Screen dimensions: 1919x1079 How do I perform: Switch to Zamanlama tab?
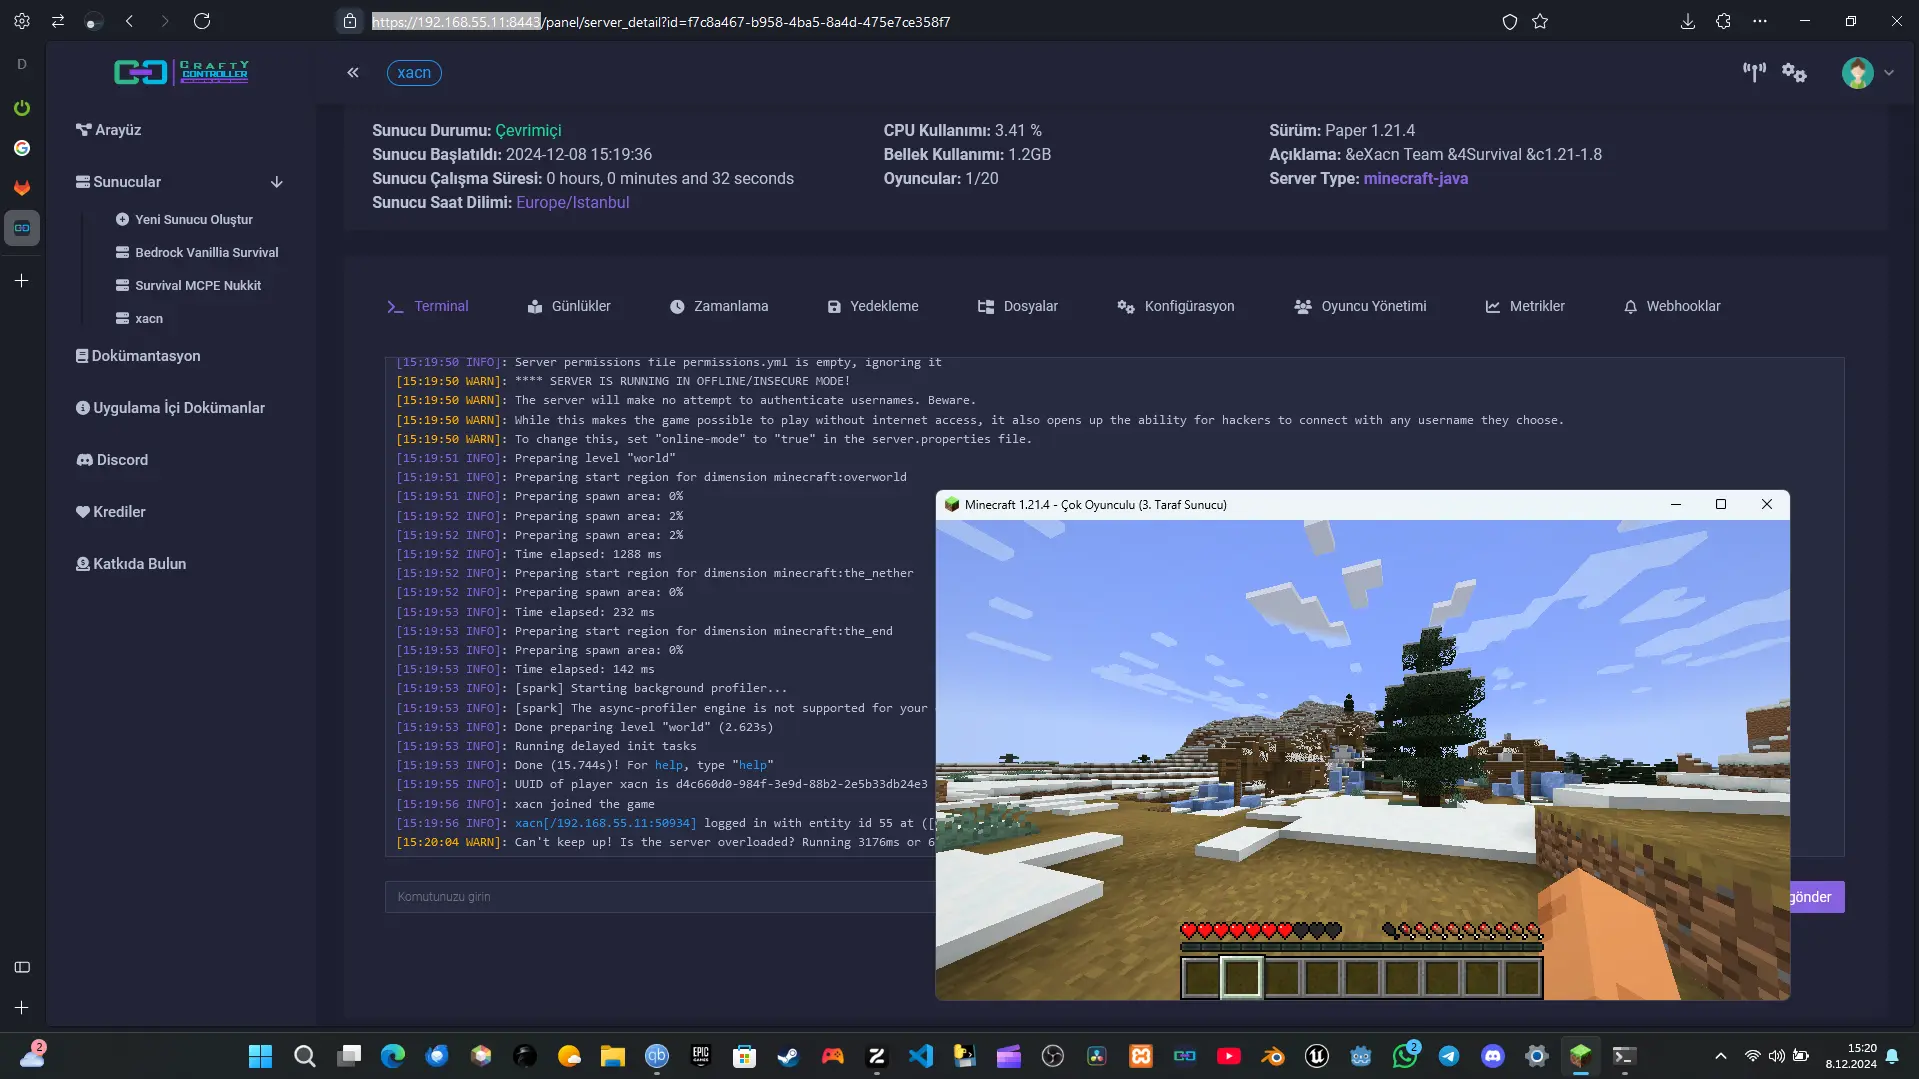[x=718, y=306]
